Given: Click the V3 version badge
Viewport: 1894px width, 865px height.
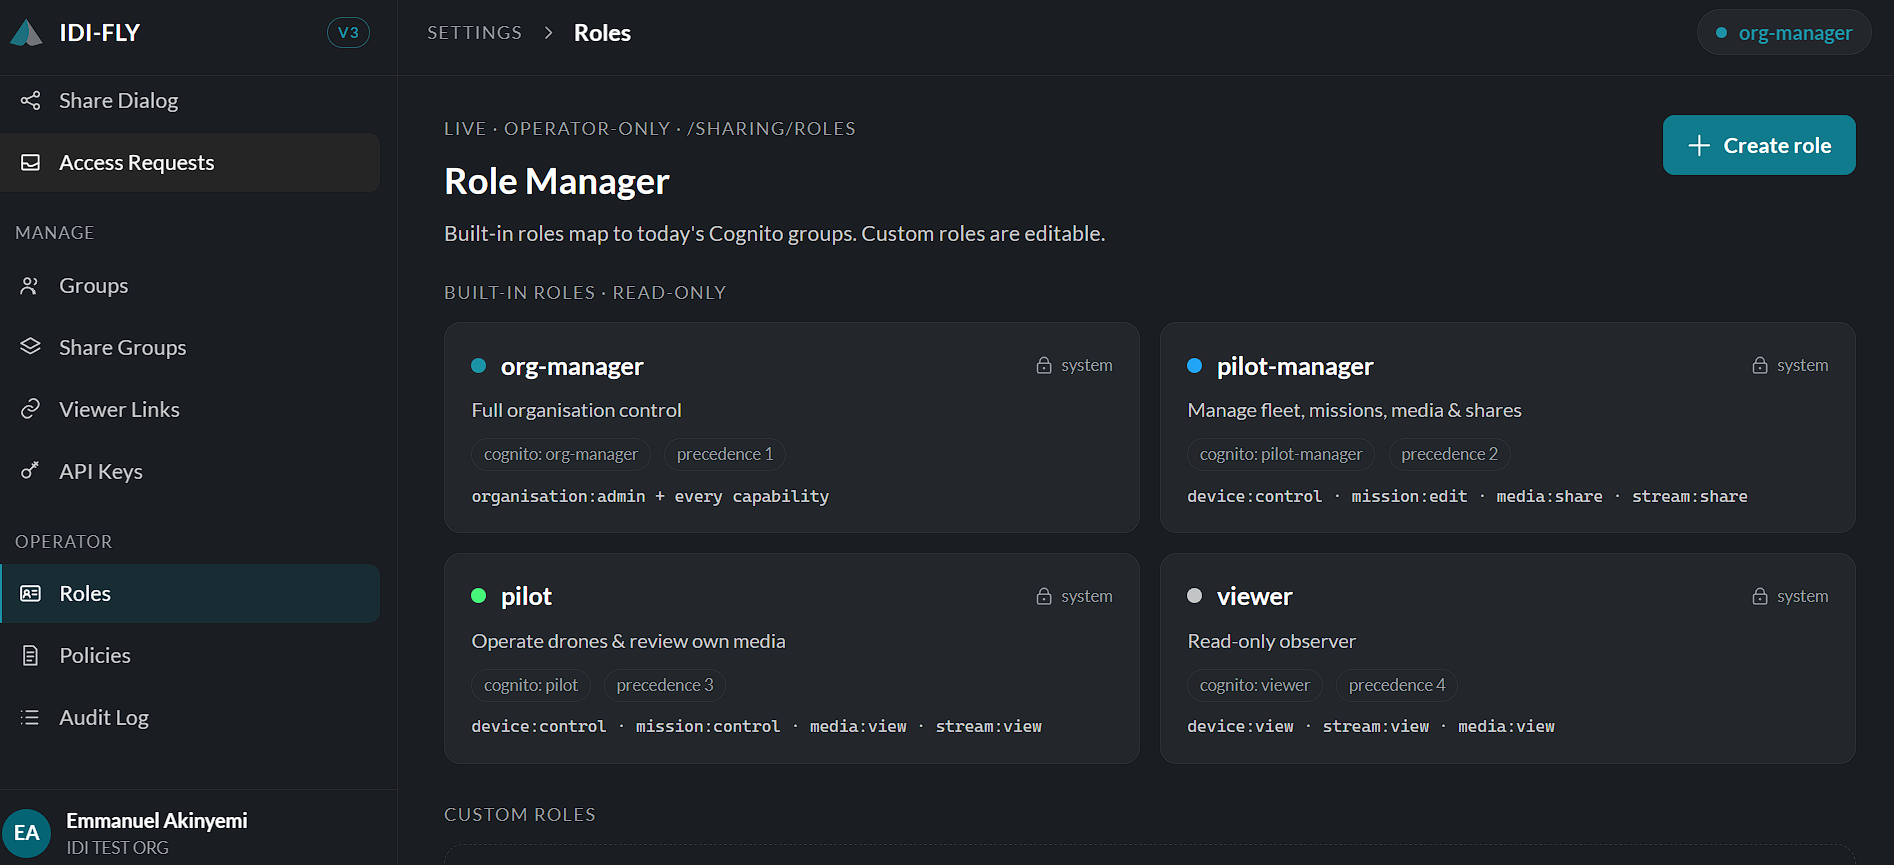Looking at the screenshot, I should pos(348,33).
